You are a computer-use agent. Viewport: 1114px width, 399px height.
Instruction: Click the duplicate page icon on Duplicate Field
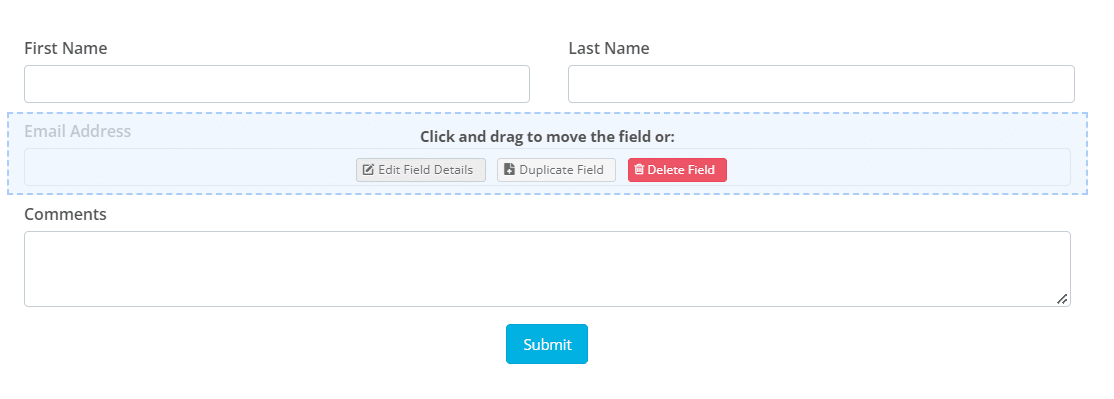[x=509, y=170]
